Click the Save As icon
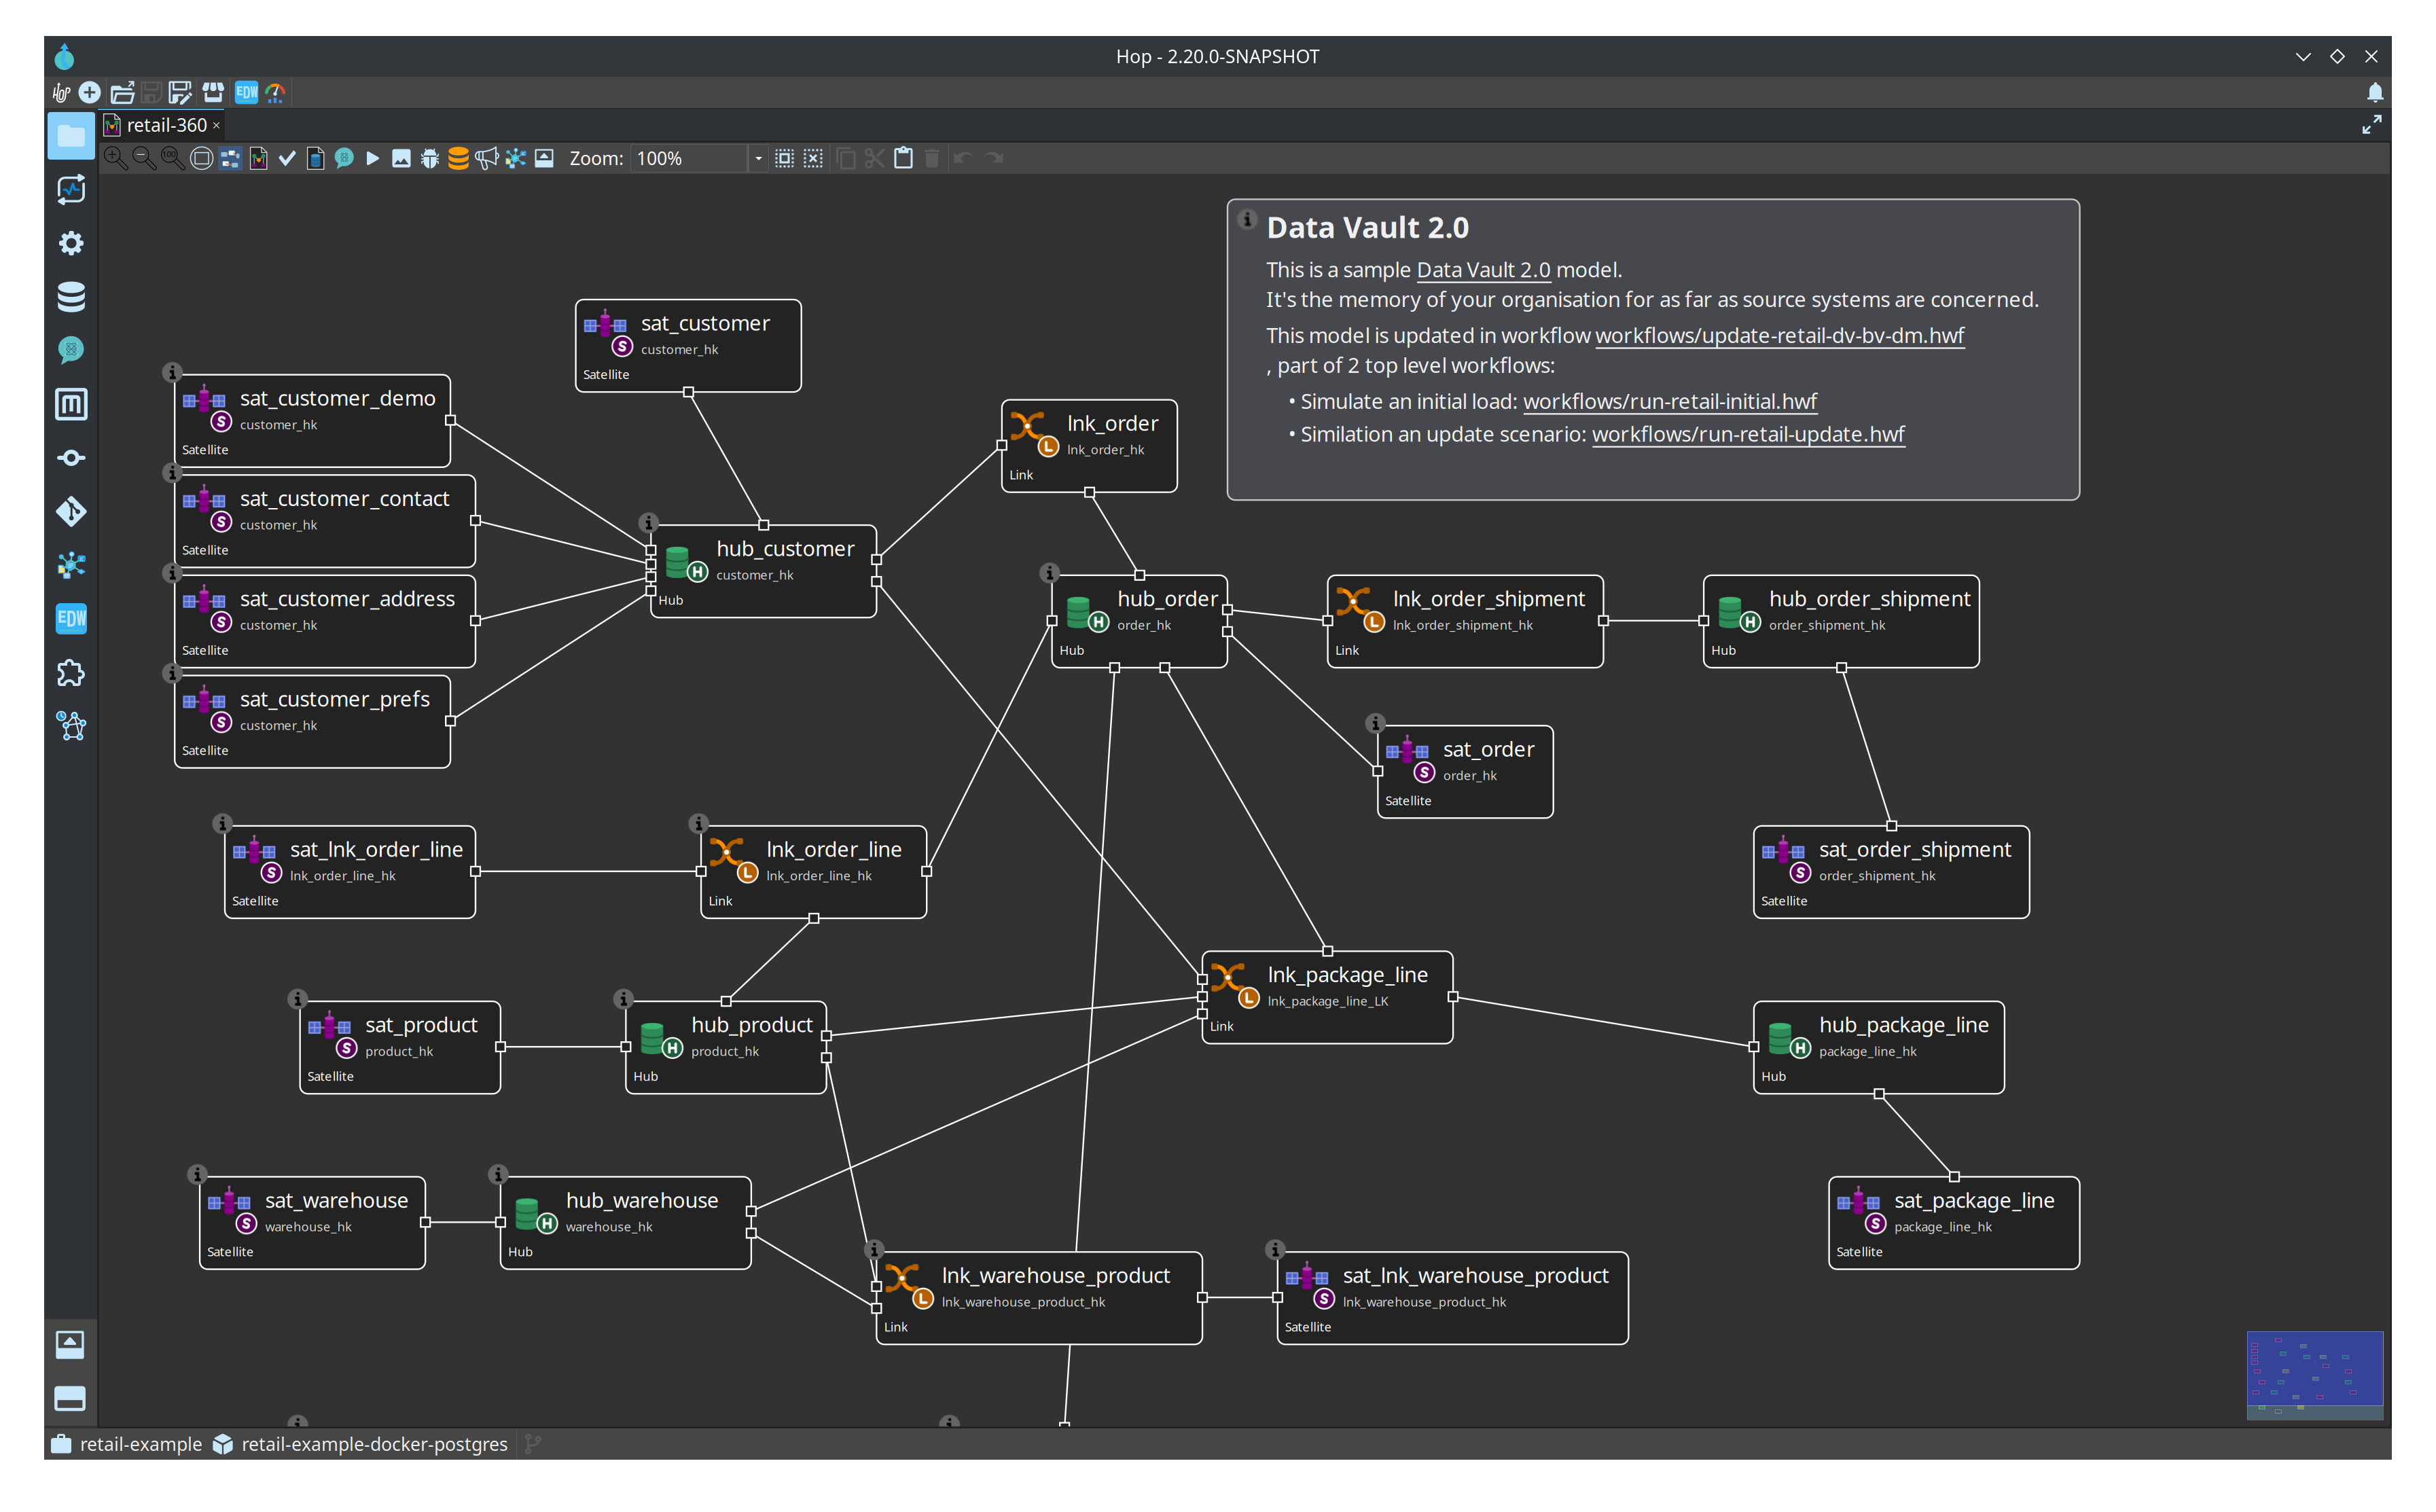The height and width of the screenshot is (1512, 2436). (x=180, y=93)
